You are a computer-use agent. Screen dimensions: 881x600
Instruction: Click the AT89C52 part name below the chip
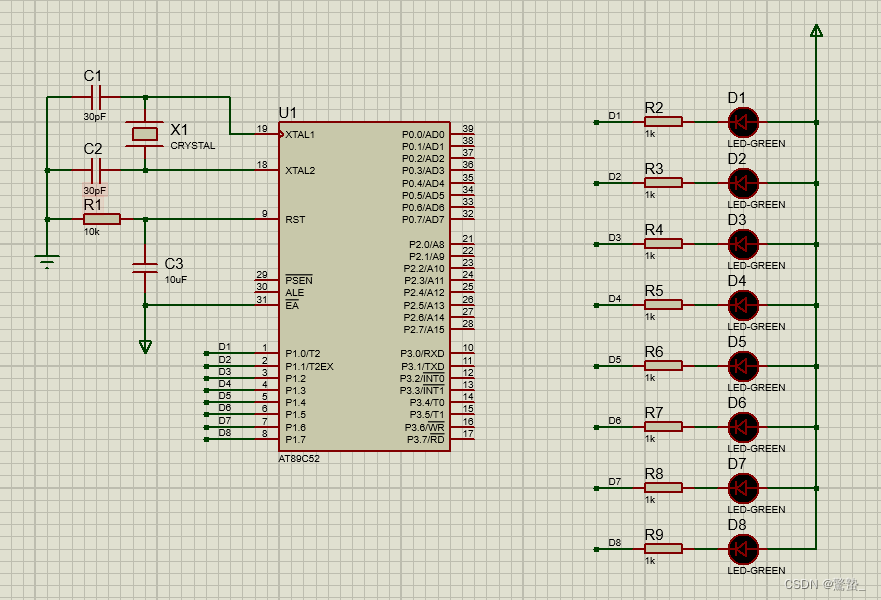(299, 458)
